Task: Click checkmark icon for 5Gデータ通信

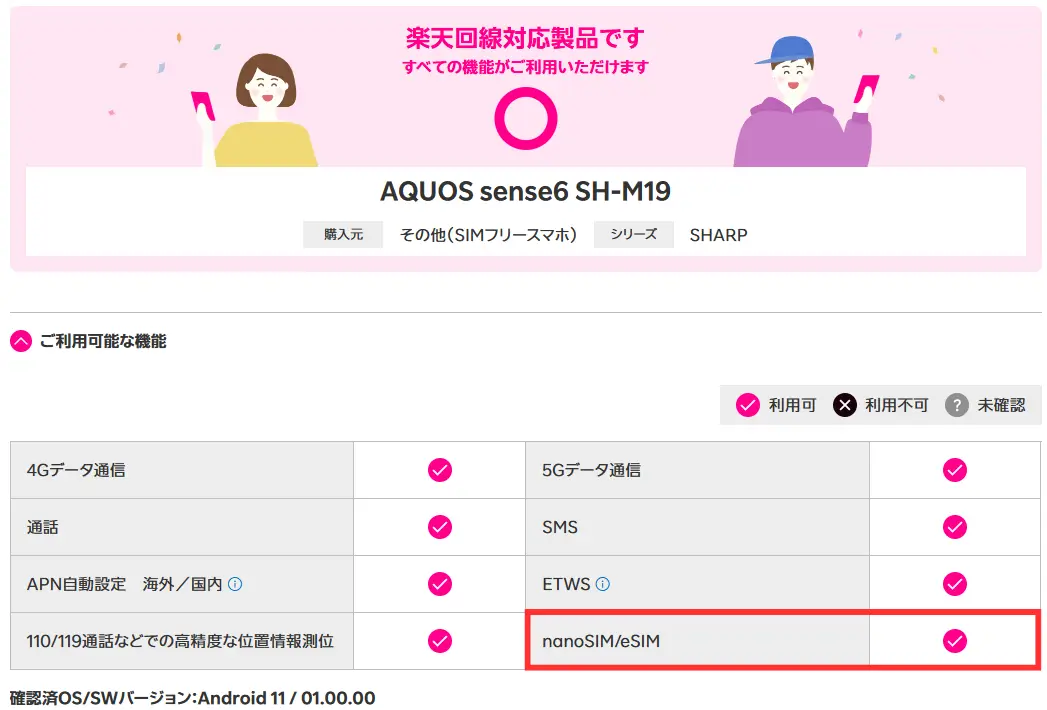Action: (955, 470)
